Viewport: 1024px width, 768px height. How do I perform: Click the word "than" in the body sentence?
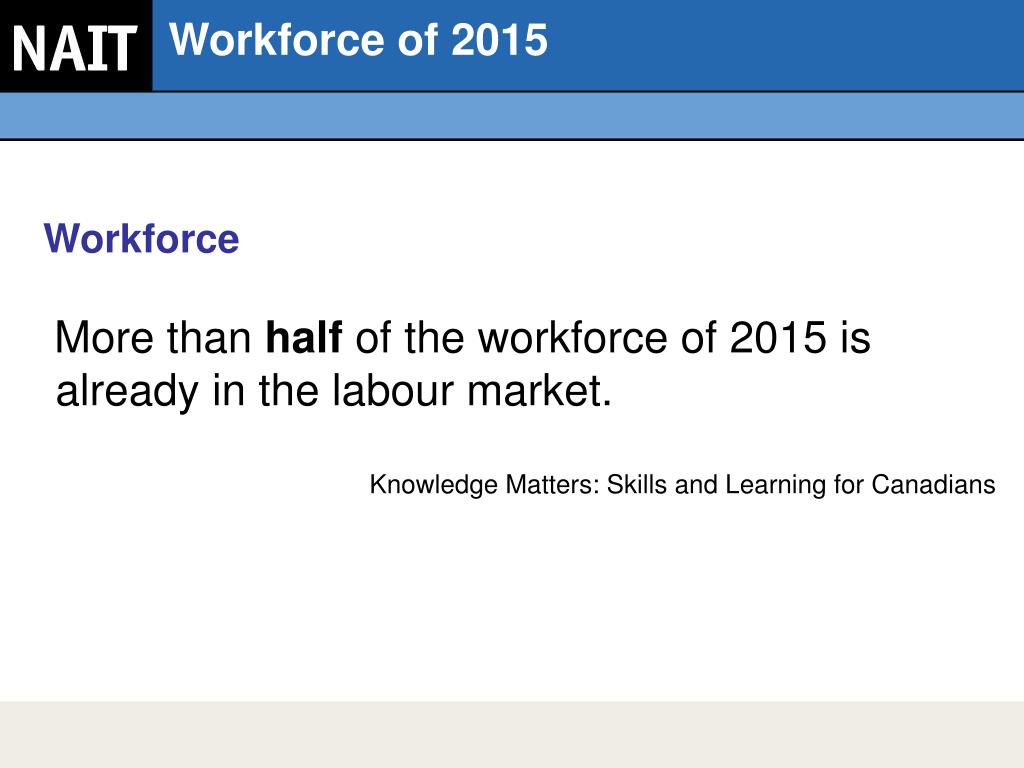209,337
